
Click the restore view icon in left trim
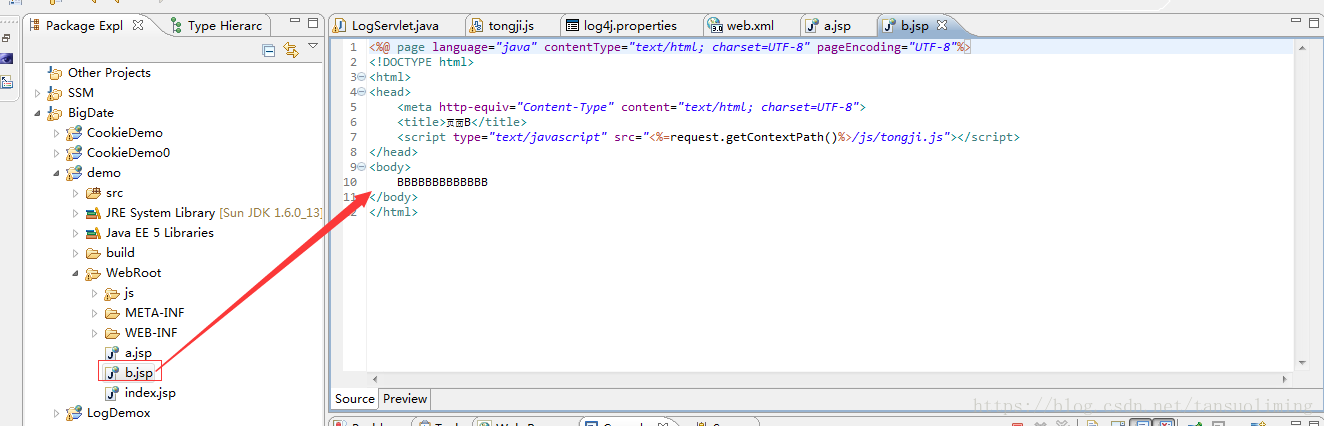(x=7, y=38)
